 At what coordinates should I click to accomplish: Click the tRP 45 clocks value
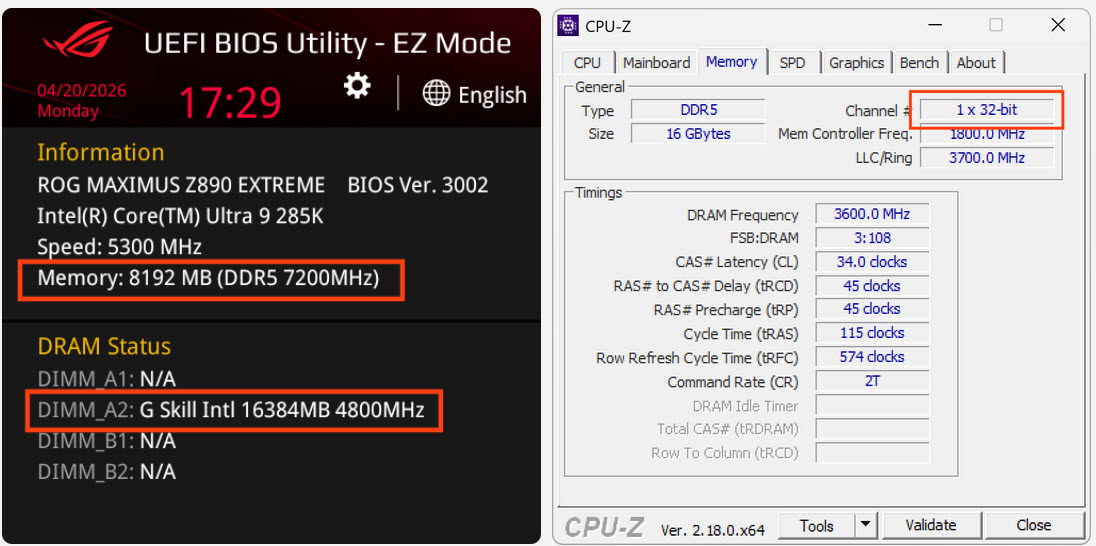click(872, 309)
